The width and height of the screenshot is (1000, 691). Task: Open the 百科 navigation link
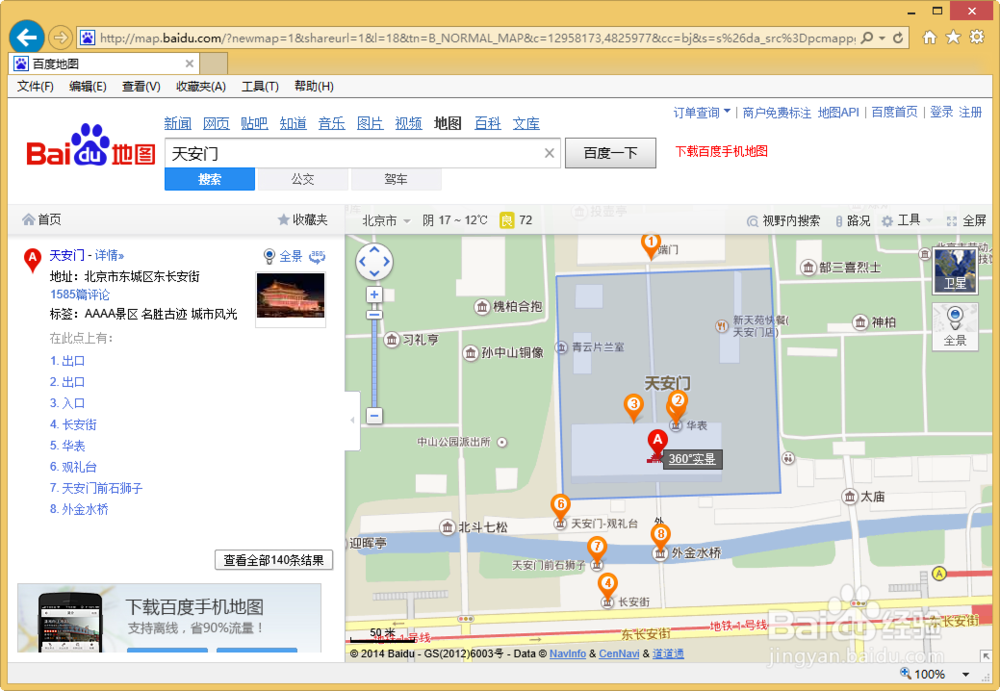click(x=488, y=123)
